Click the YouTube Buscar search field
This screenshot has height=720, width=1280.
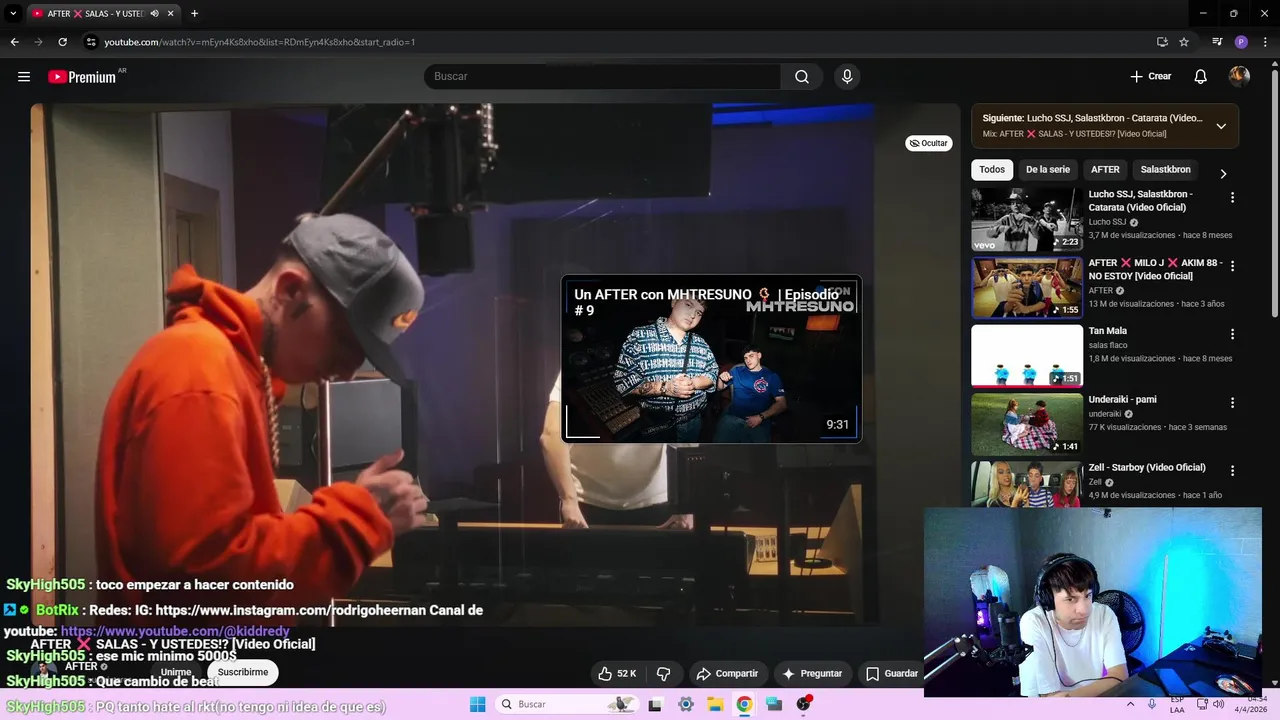pyautogui.click(x=602, y=77)
